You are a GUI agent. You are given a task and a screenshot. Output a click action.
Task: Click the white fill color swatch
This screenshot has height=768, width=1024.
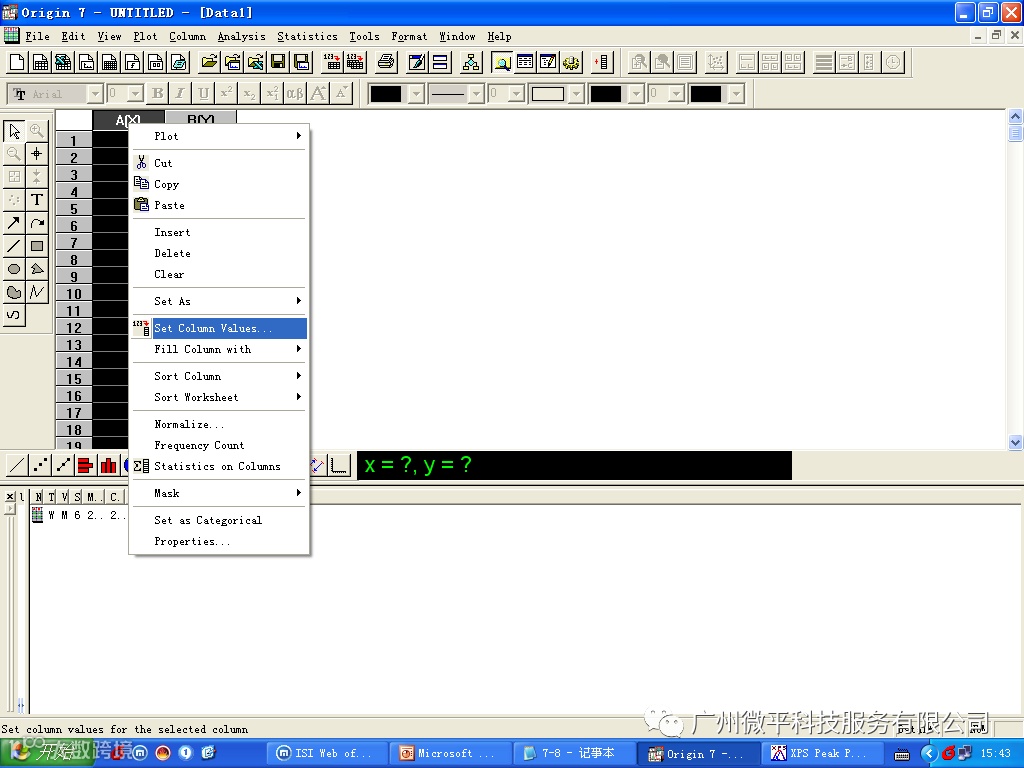[548, 94]
